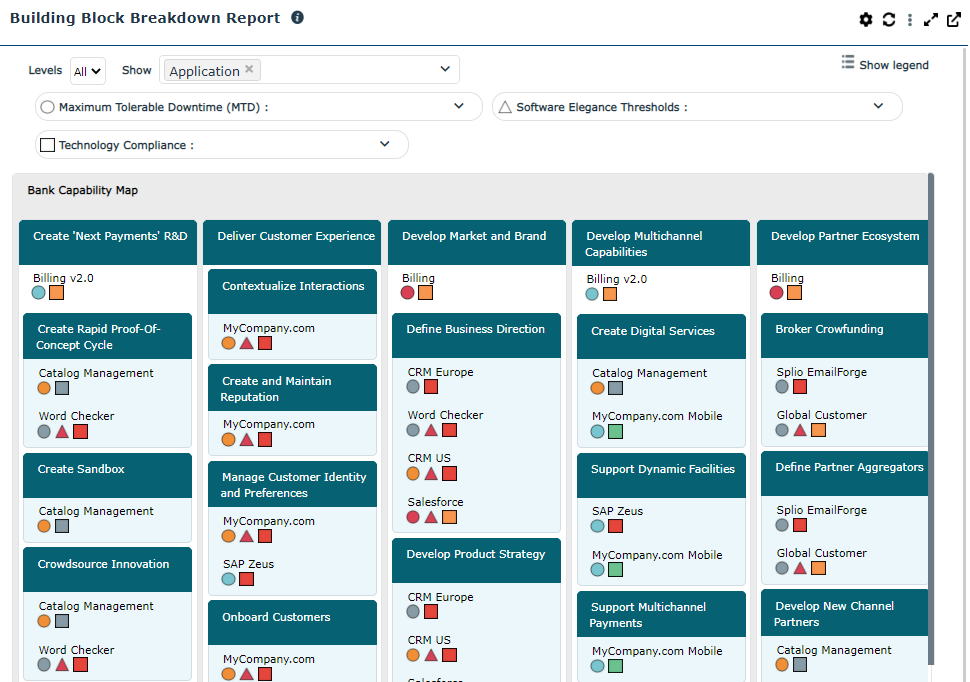
Task: Open report settings gear icon
Action: (x=866, y=20)
